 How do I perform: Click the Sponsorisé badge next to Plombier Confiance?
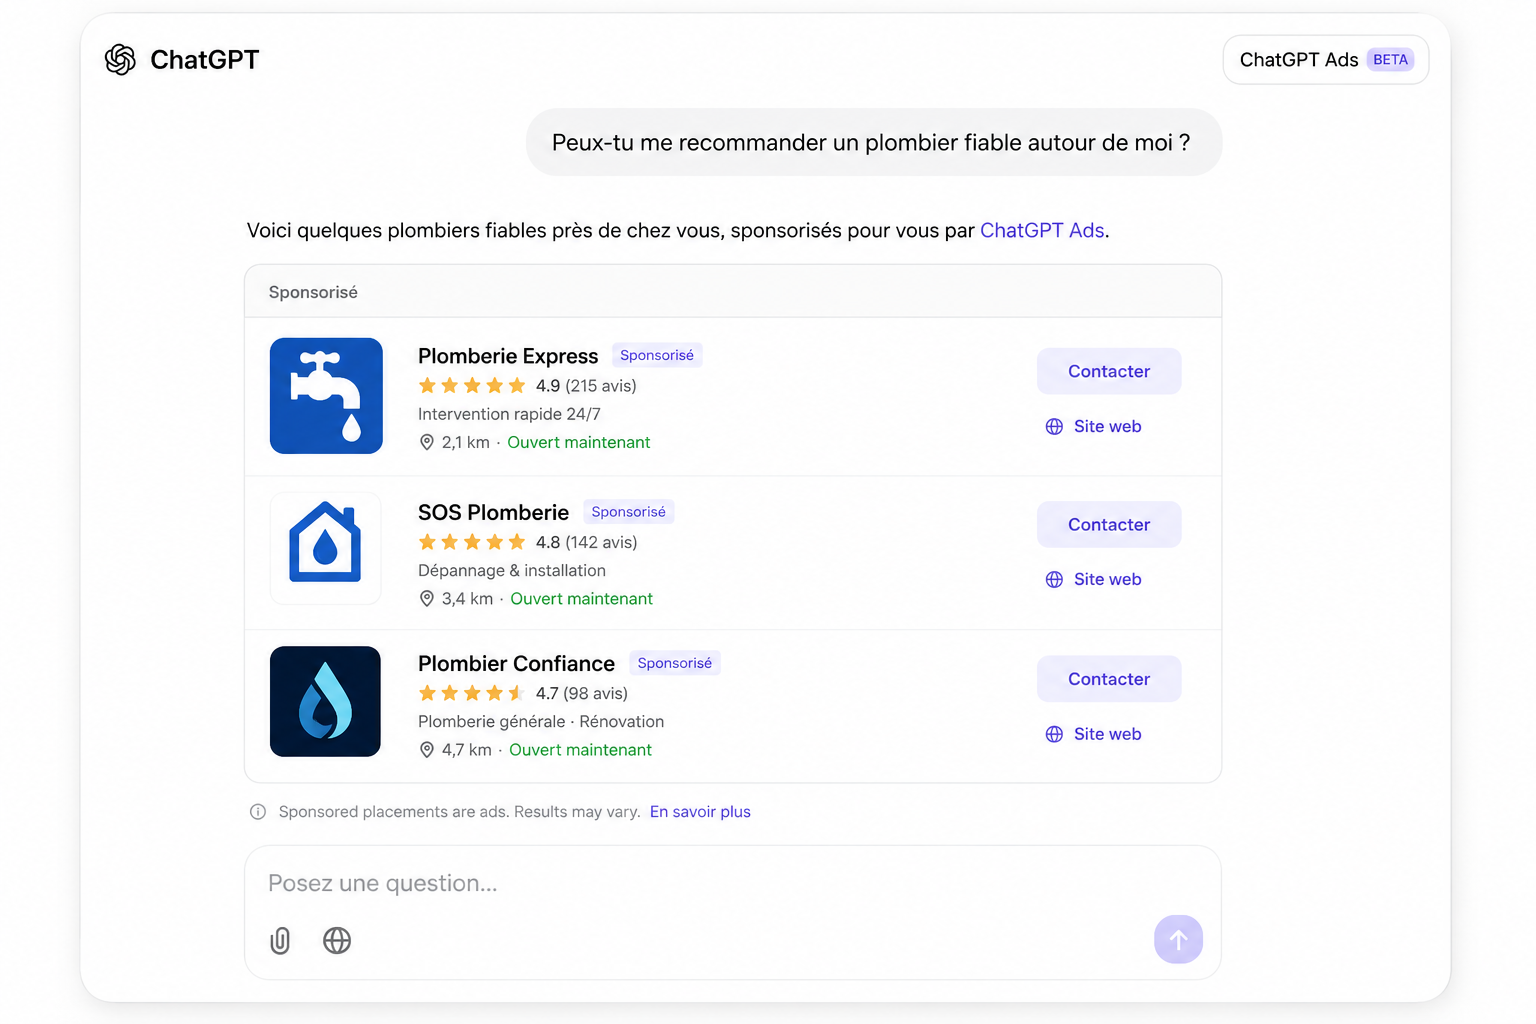(x=675, y=663)
